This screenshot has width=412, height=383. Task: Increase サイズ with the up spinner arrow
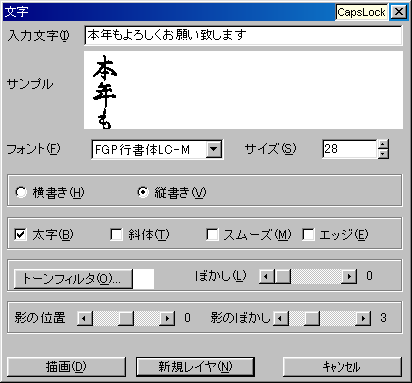tap(383, 144)
